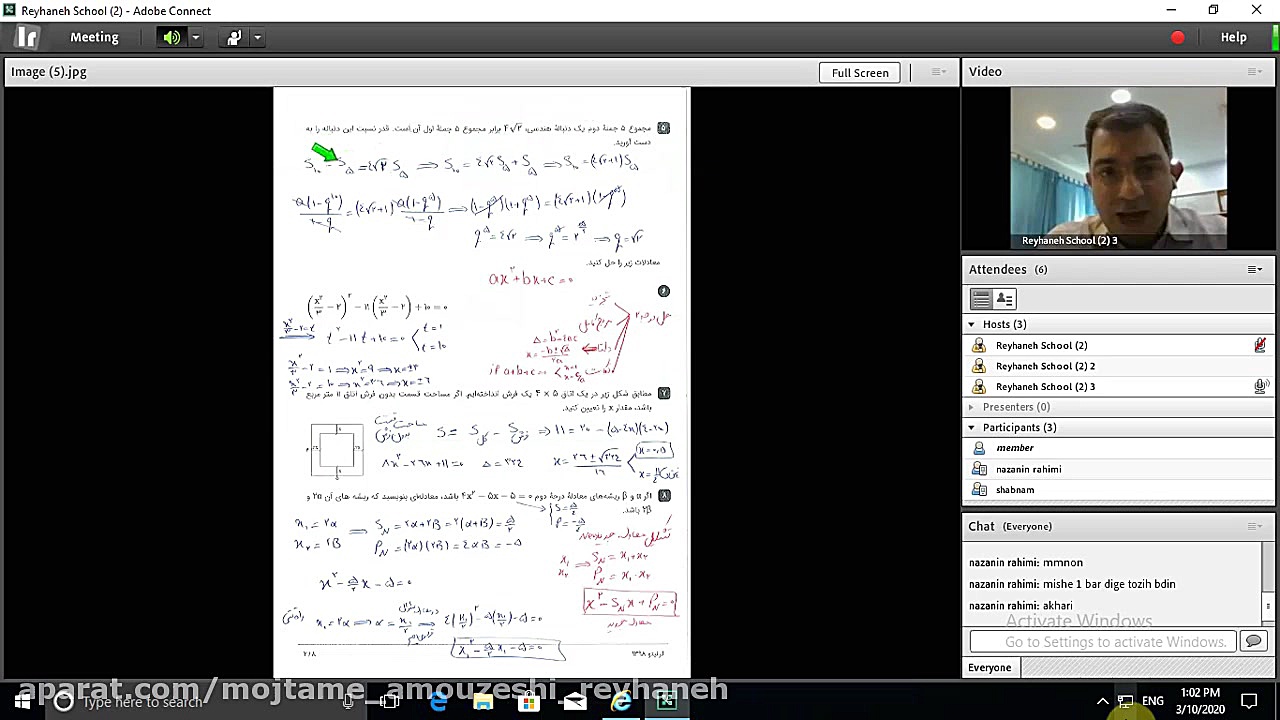Expand the speaker options dropdown arrow
The height and width of the screenshot is (720, 1280).
(x=195, y=38)
